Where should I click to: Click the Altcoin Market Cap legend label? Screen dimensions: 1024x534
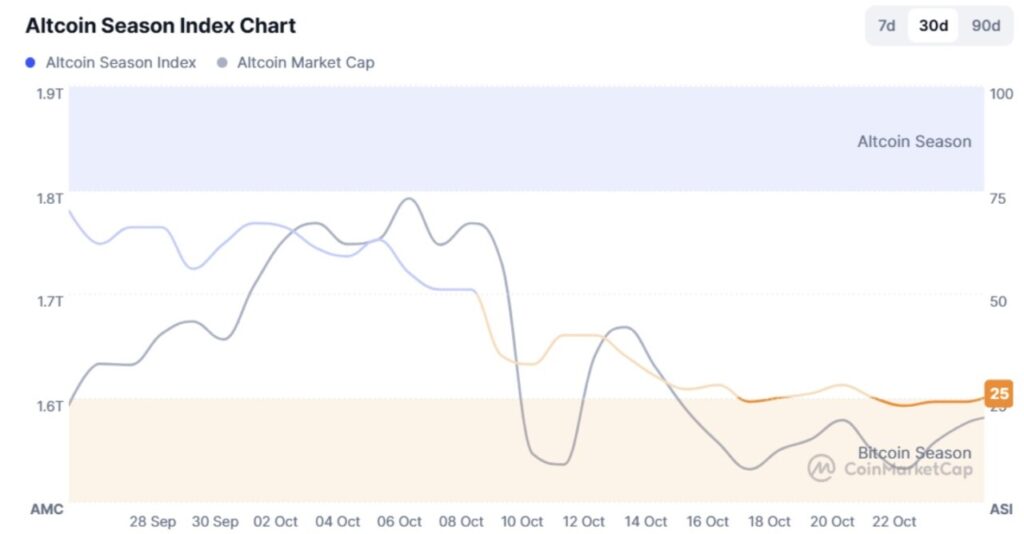[x=305, y=63]
